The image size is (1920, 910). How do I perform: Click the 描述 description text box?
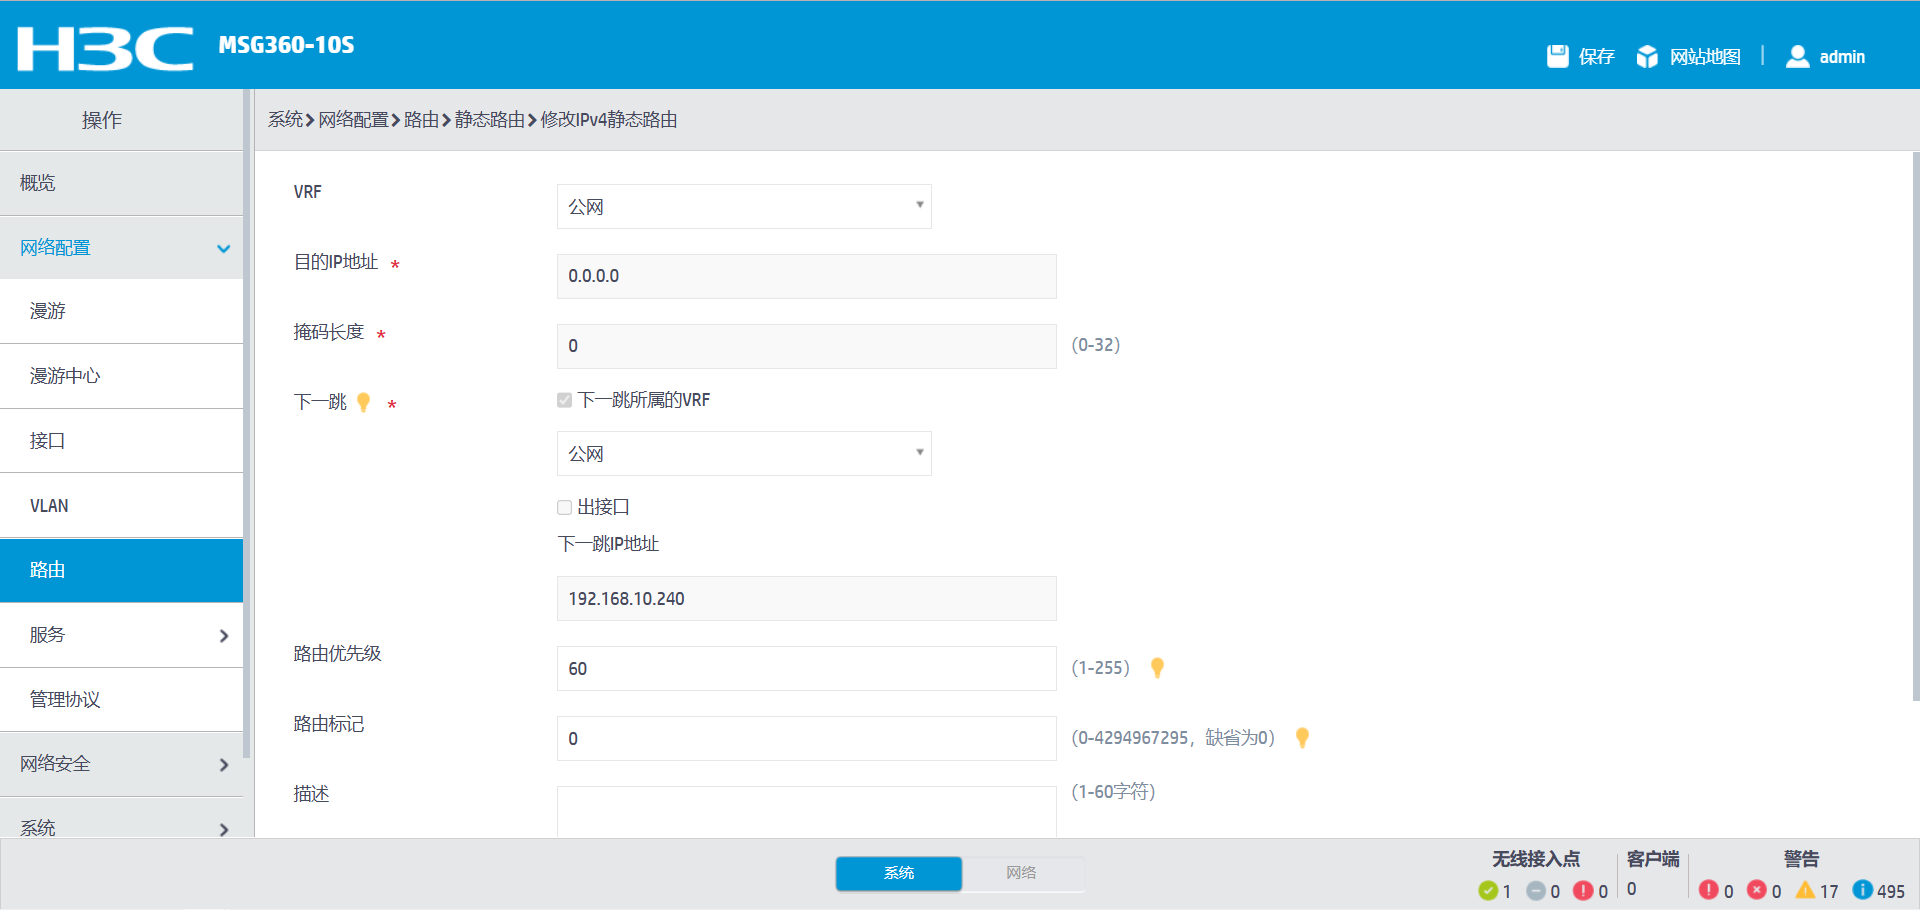pos(806,812)
